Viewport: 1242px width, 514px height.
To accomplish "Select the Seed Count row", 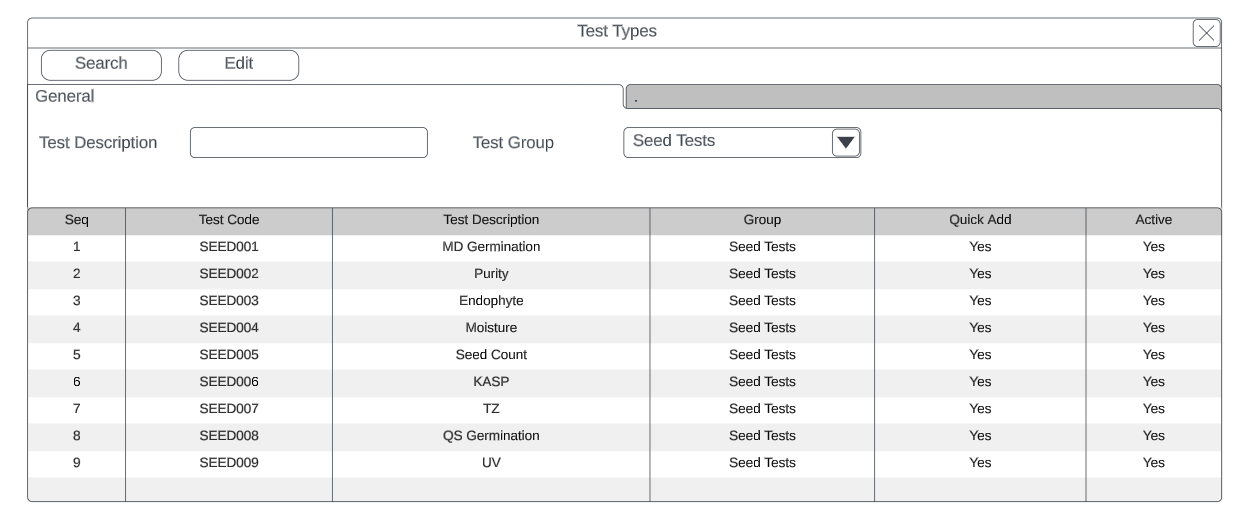I will point(491,355).
